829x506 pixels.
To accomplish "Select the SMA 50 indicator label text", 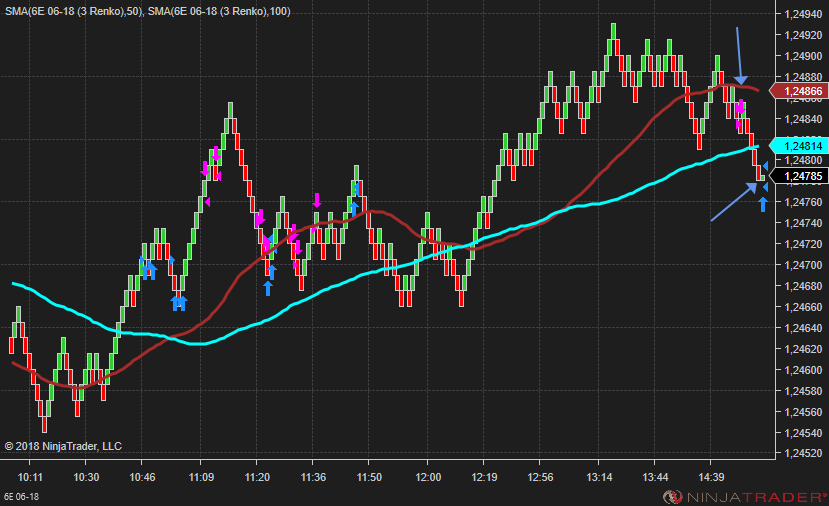I will tap(74, 11).
